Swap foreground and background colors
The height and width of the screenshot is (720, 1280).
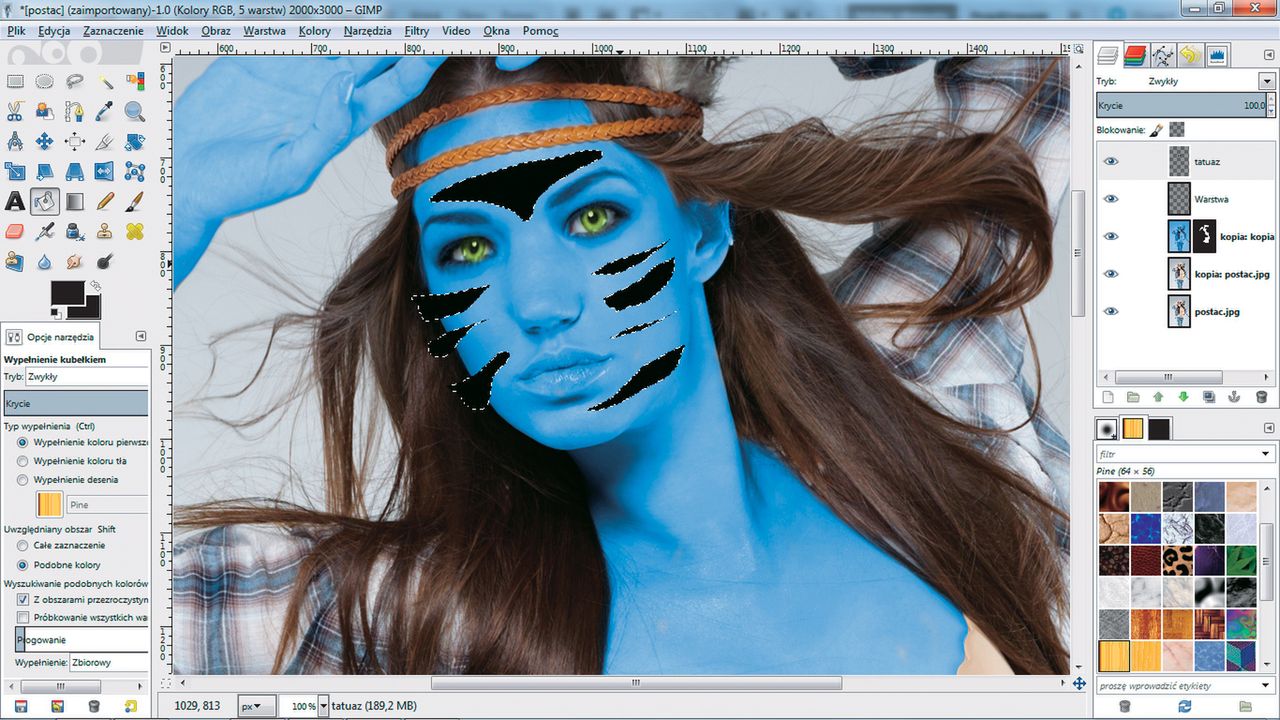point(95,286)
